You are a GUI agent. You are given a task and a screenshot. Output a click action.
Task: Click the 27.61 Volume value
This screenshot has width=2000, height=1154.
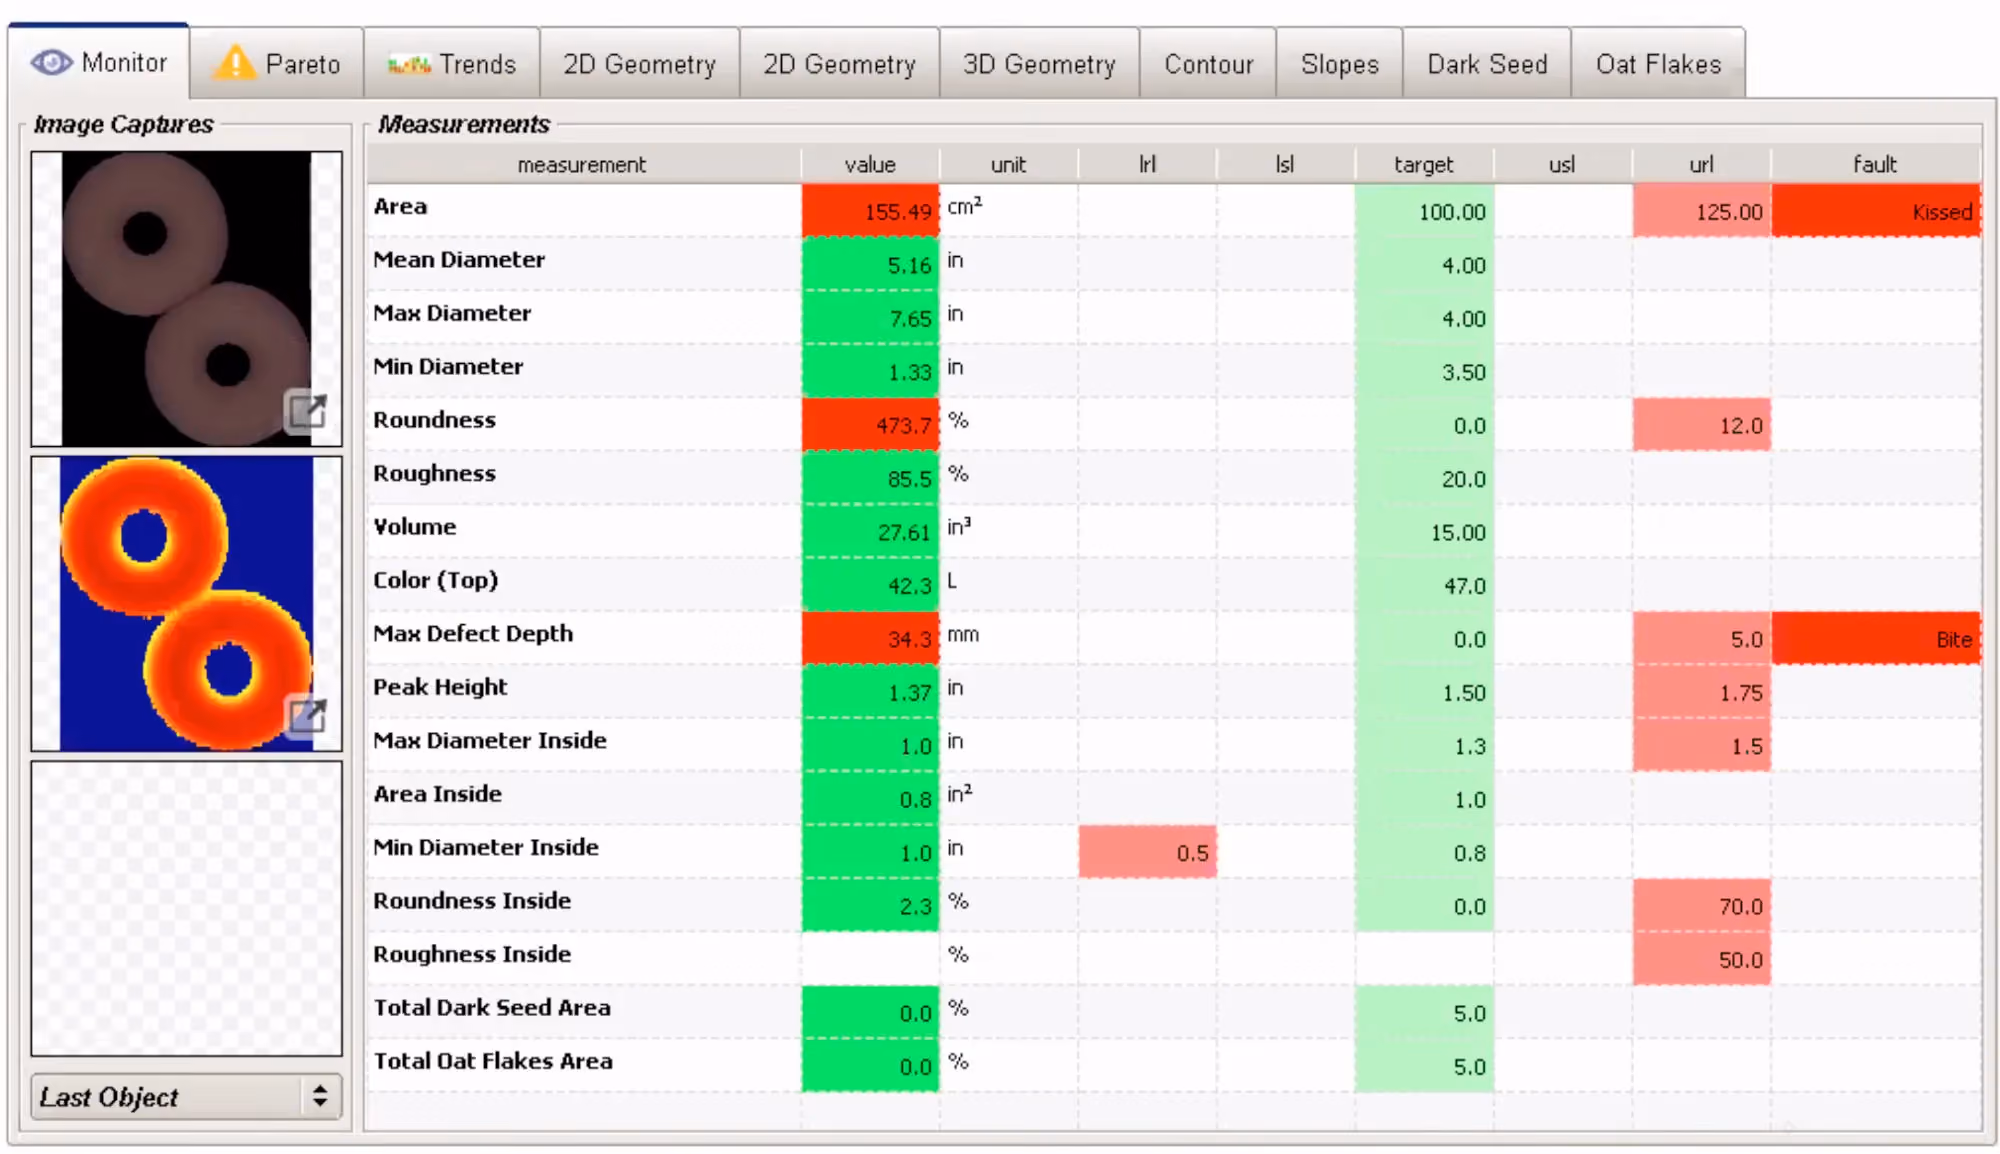click(x=870, y=532)
